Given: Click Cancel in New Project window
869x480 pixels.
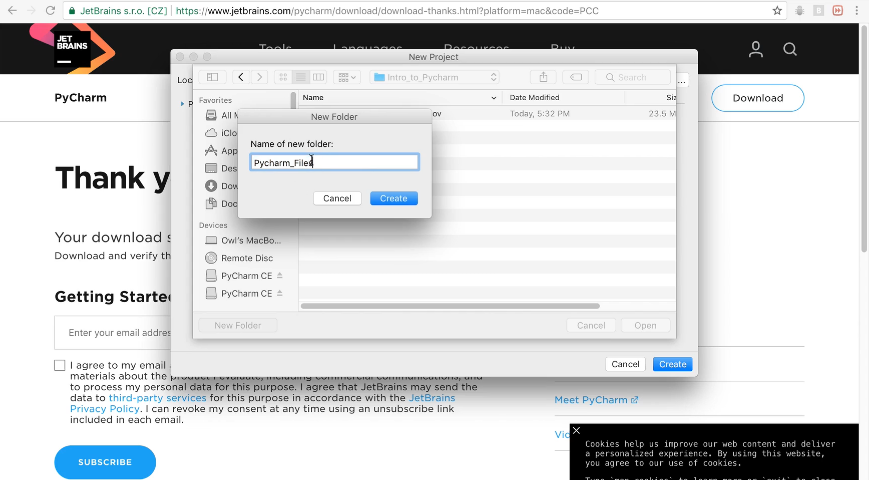Looking at the screenshot, I should point(625,364).
